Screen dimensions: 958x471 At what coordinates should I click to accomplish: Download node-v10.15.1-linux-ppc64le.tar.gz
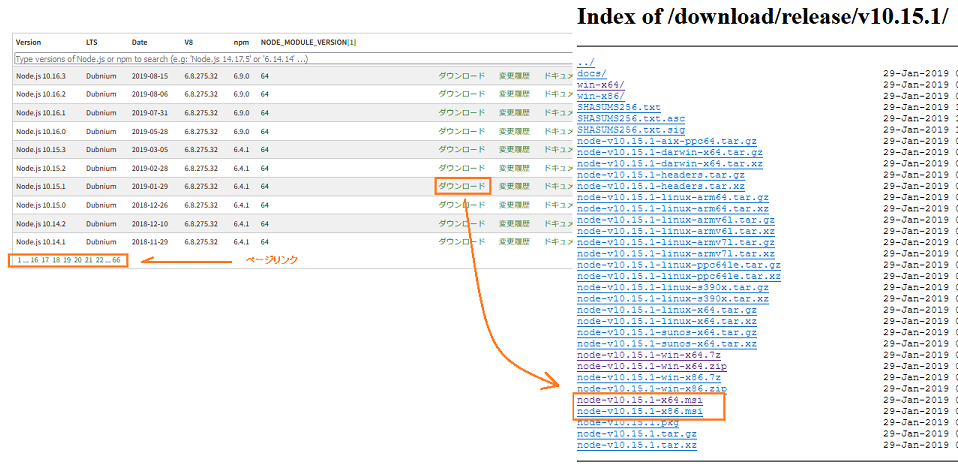[x=679, y=265]
